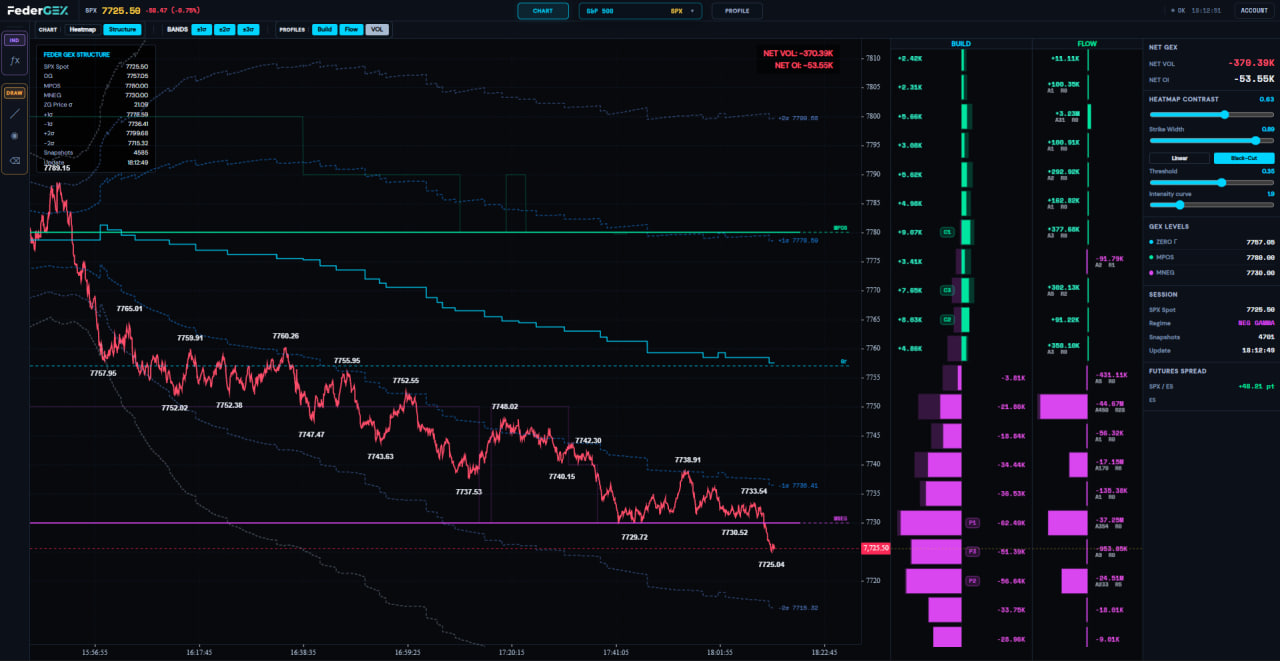Click the 7748.02 swing high label
This screenshot has width=1280, height=661.
pyautogui.click(x=505, y=407)
